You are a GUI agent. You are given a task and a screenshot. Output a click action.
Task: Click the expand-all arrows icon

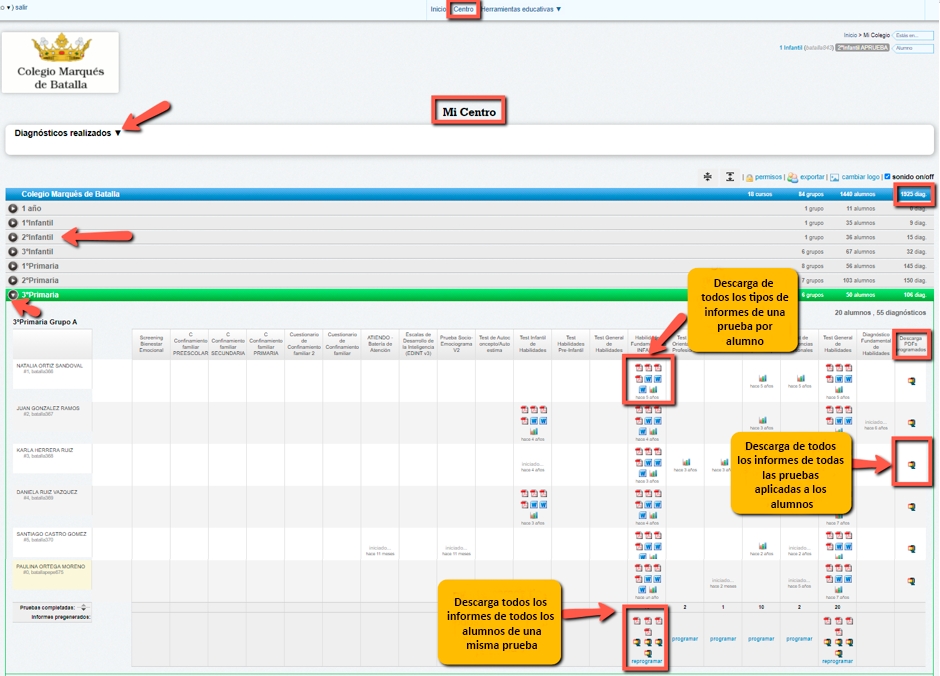[708, 177]
